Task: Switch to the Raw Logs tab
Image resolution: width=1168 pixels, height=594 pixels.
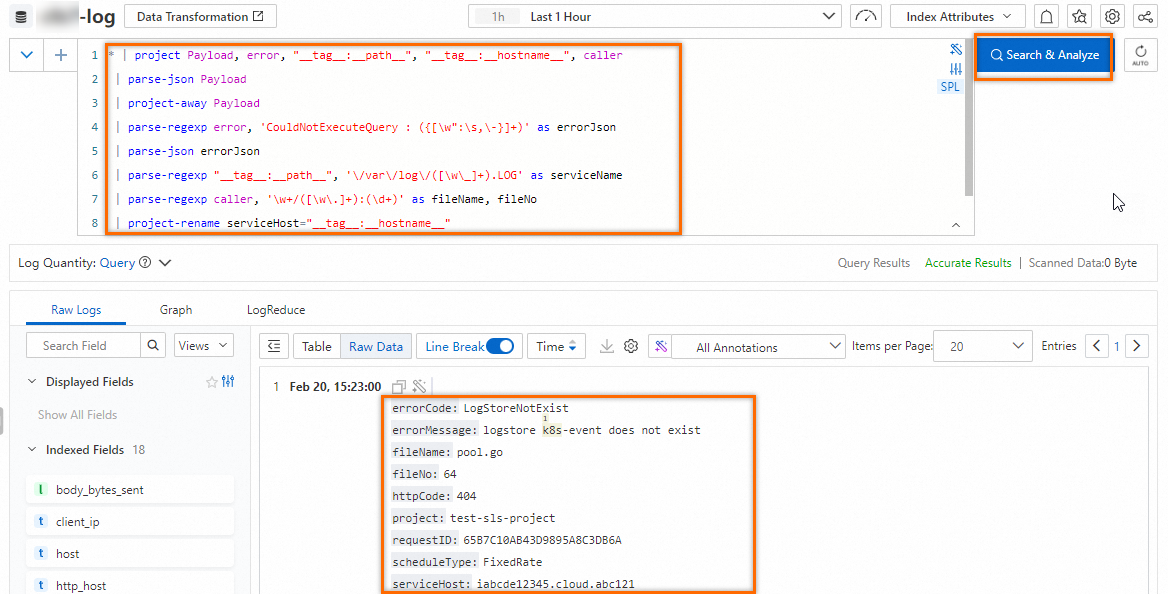Action: click(x=76, y=310)
